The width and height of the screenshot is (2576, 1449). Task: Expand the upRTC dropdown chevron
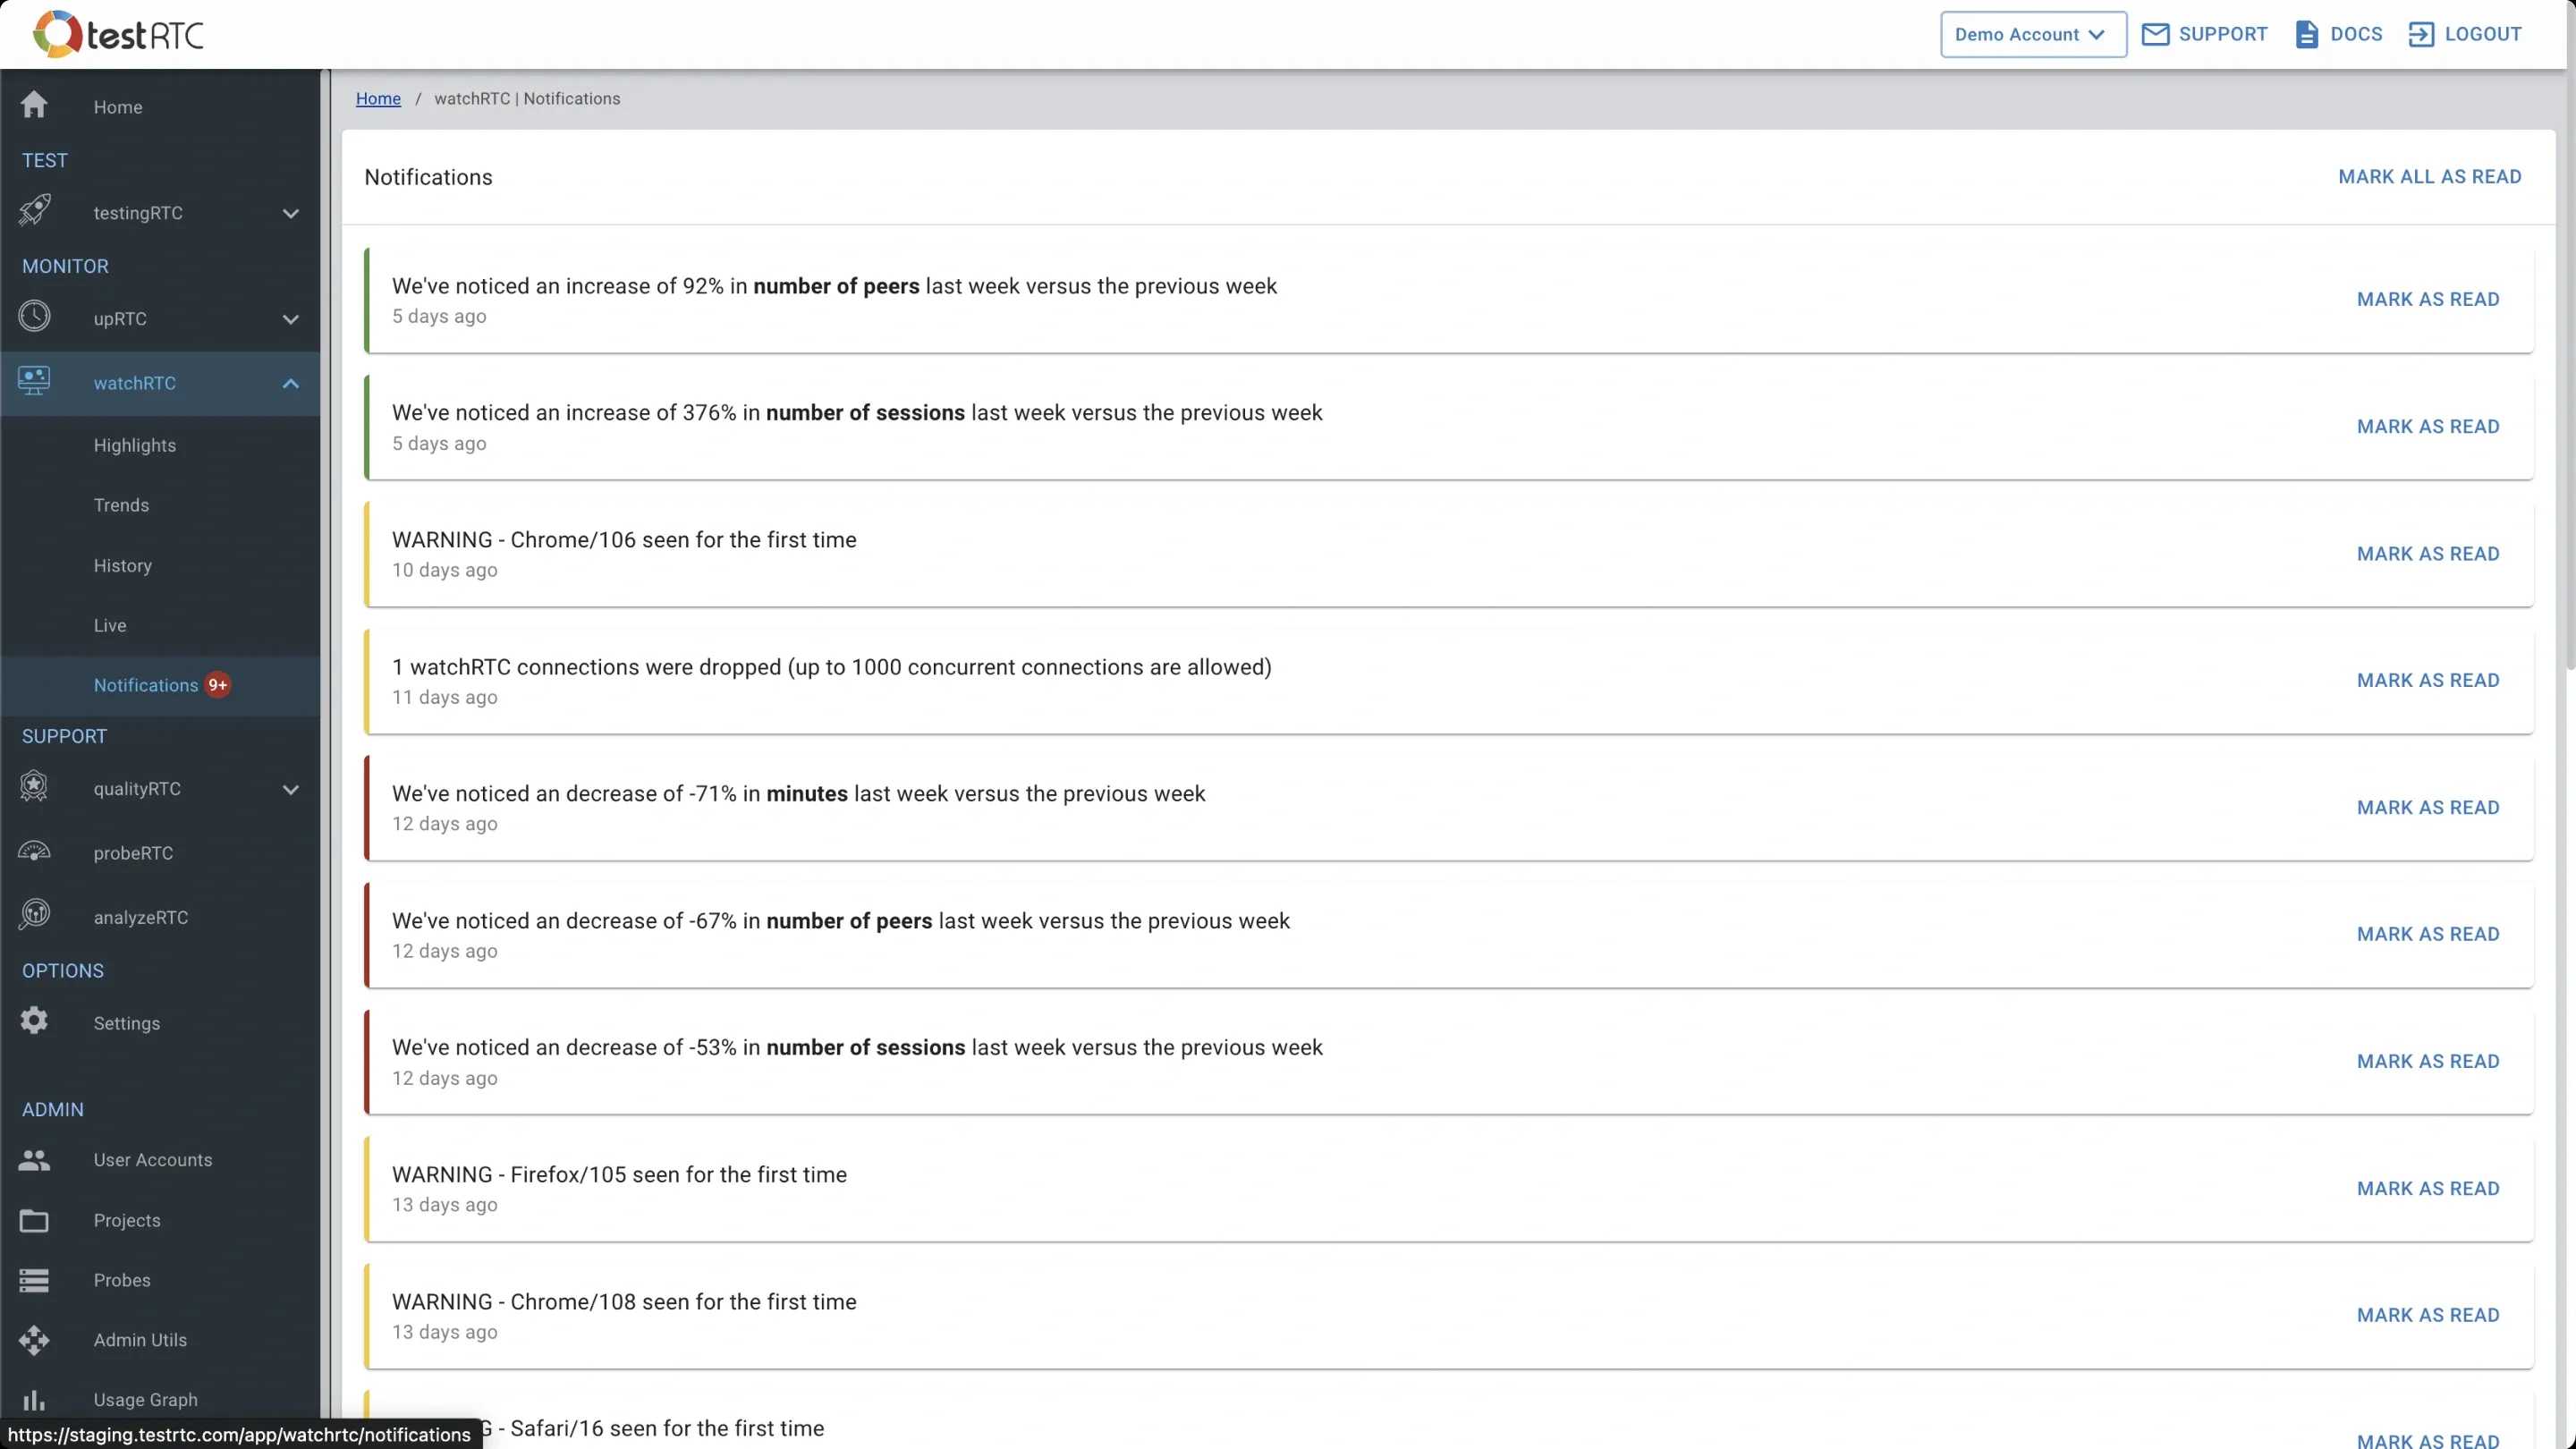pyautogui.click(x=290, y=318)
